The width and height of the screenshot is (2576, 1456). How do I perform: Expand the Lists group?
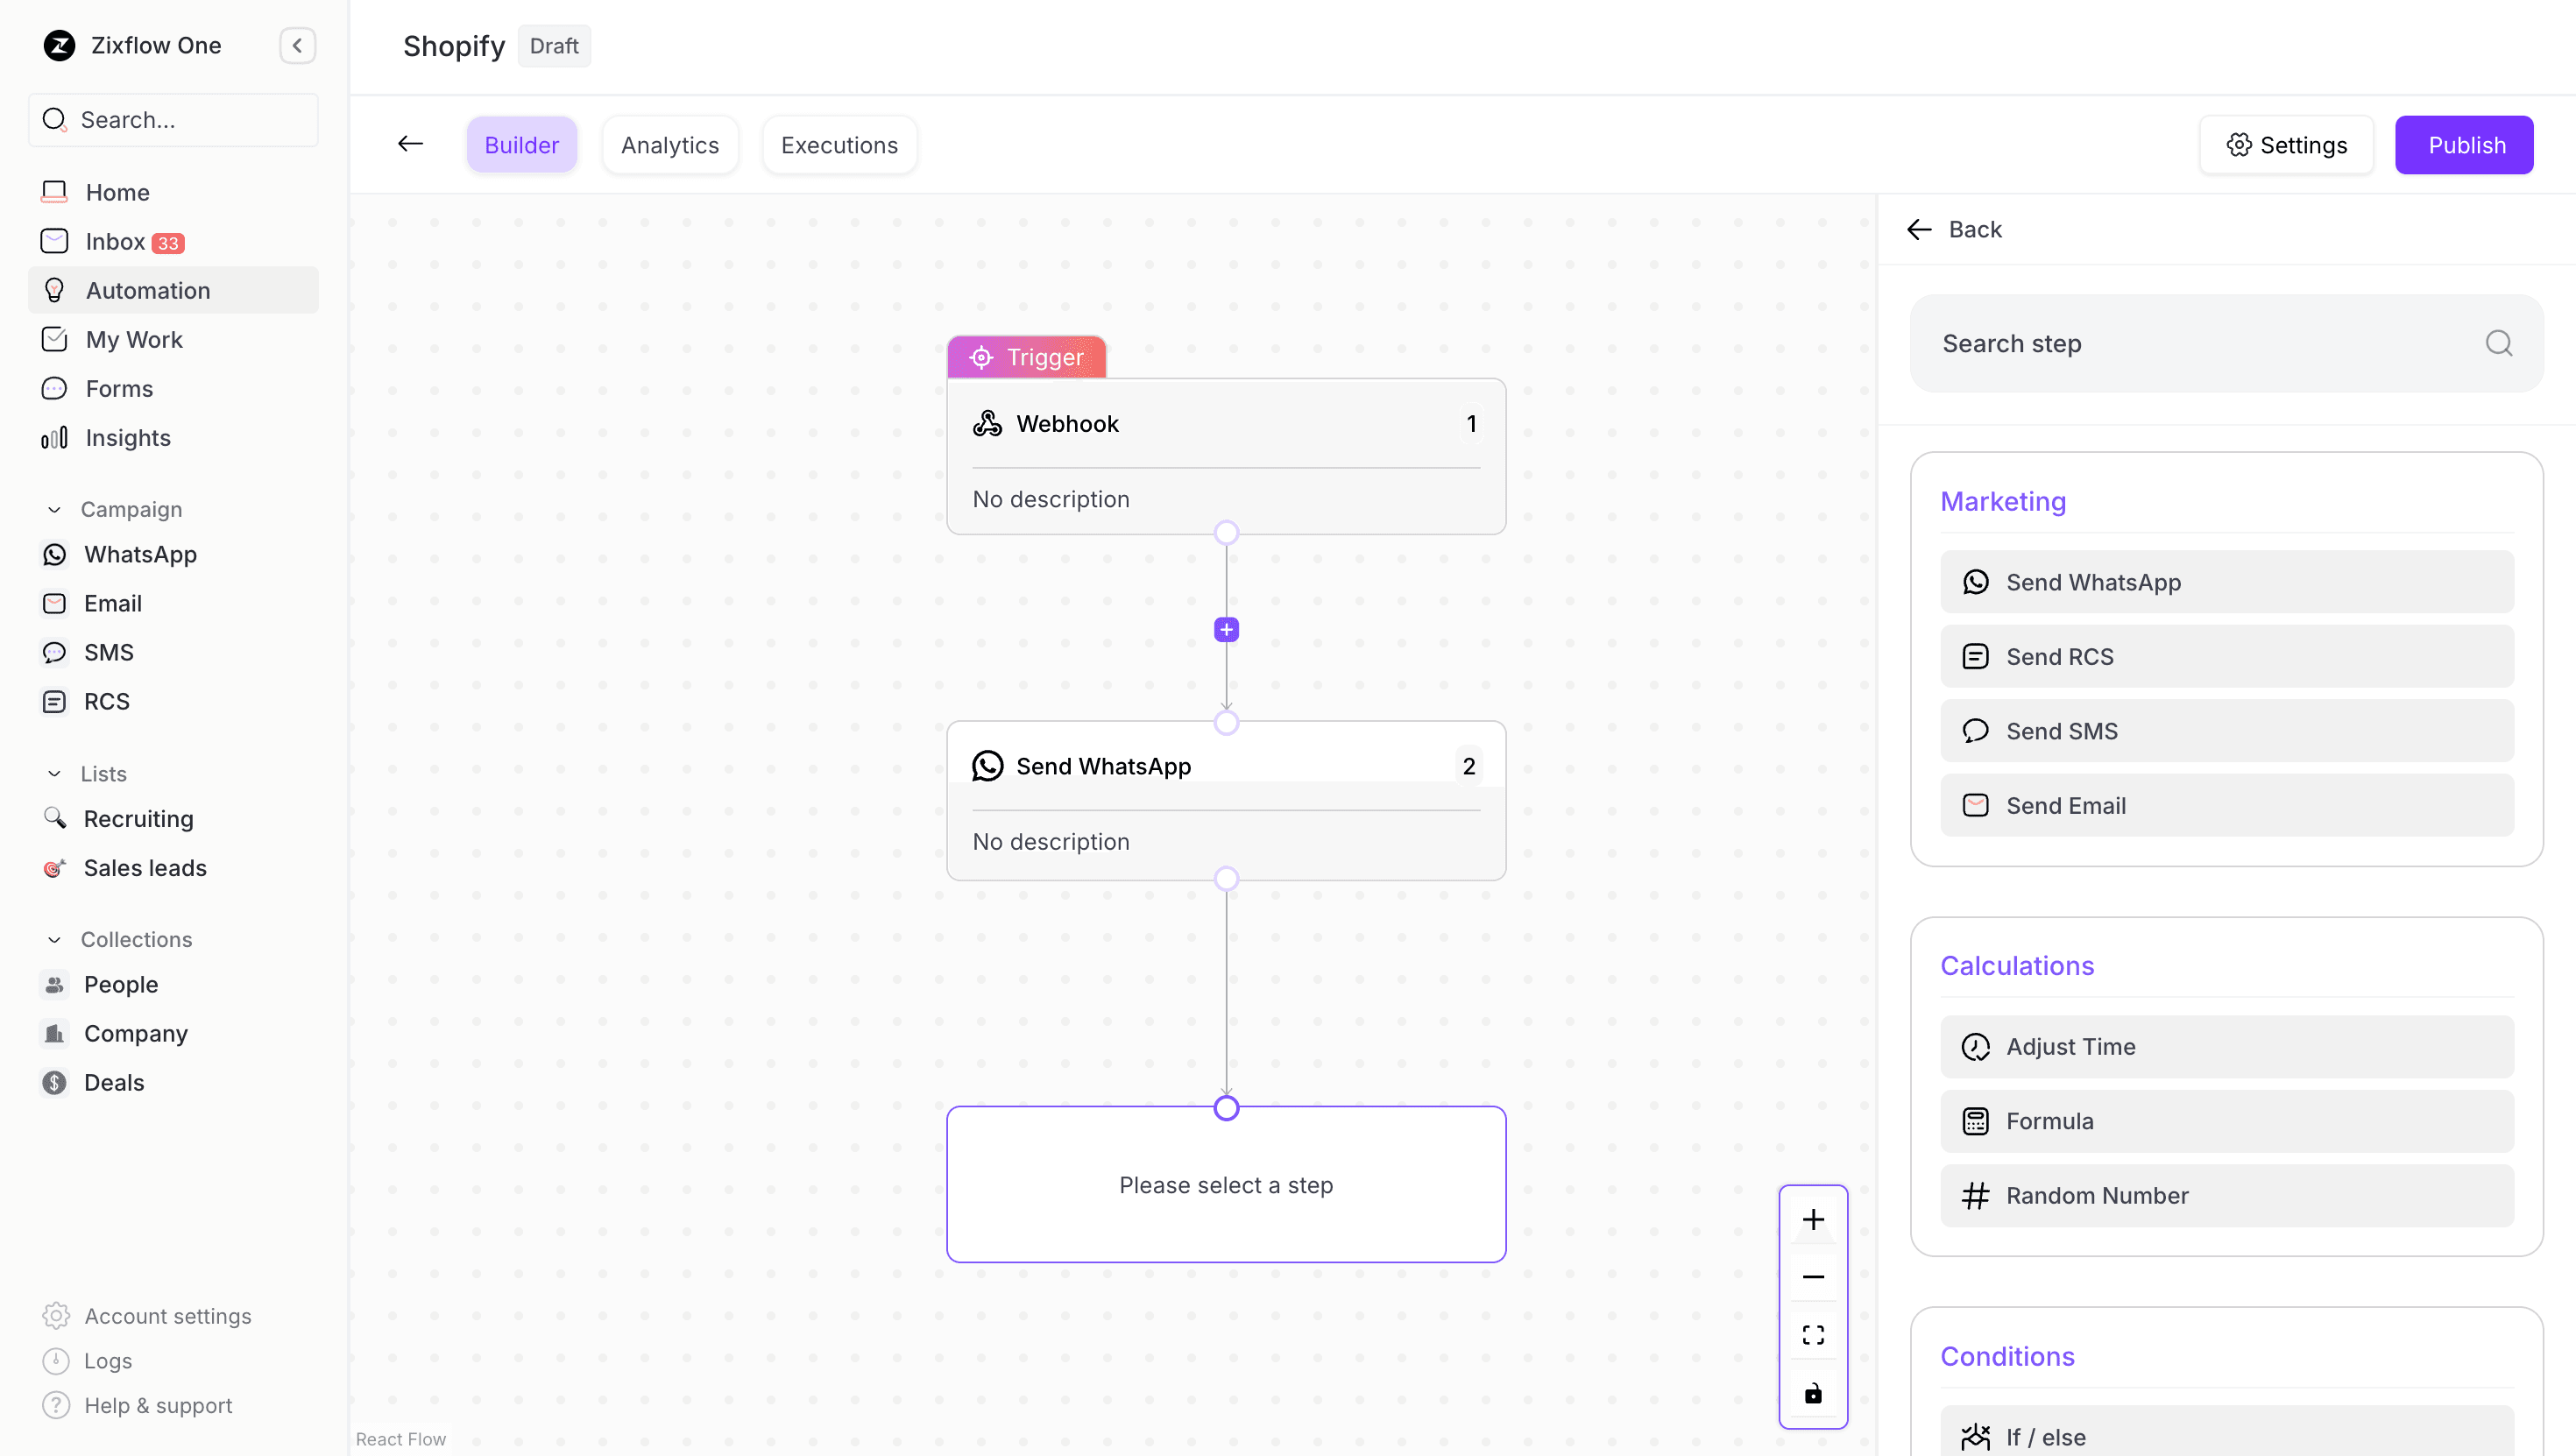click(x=55, y=773)
